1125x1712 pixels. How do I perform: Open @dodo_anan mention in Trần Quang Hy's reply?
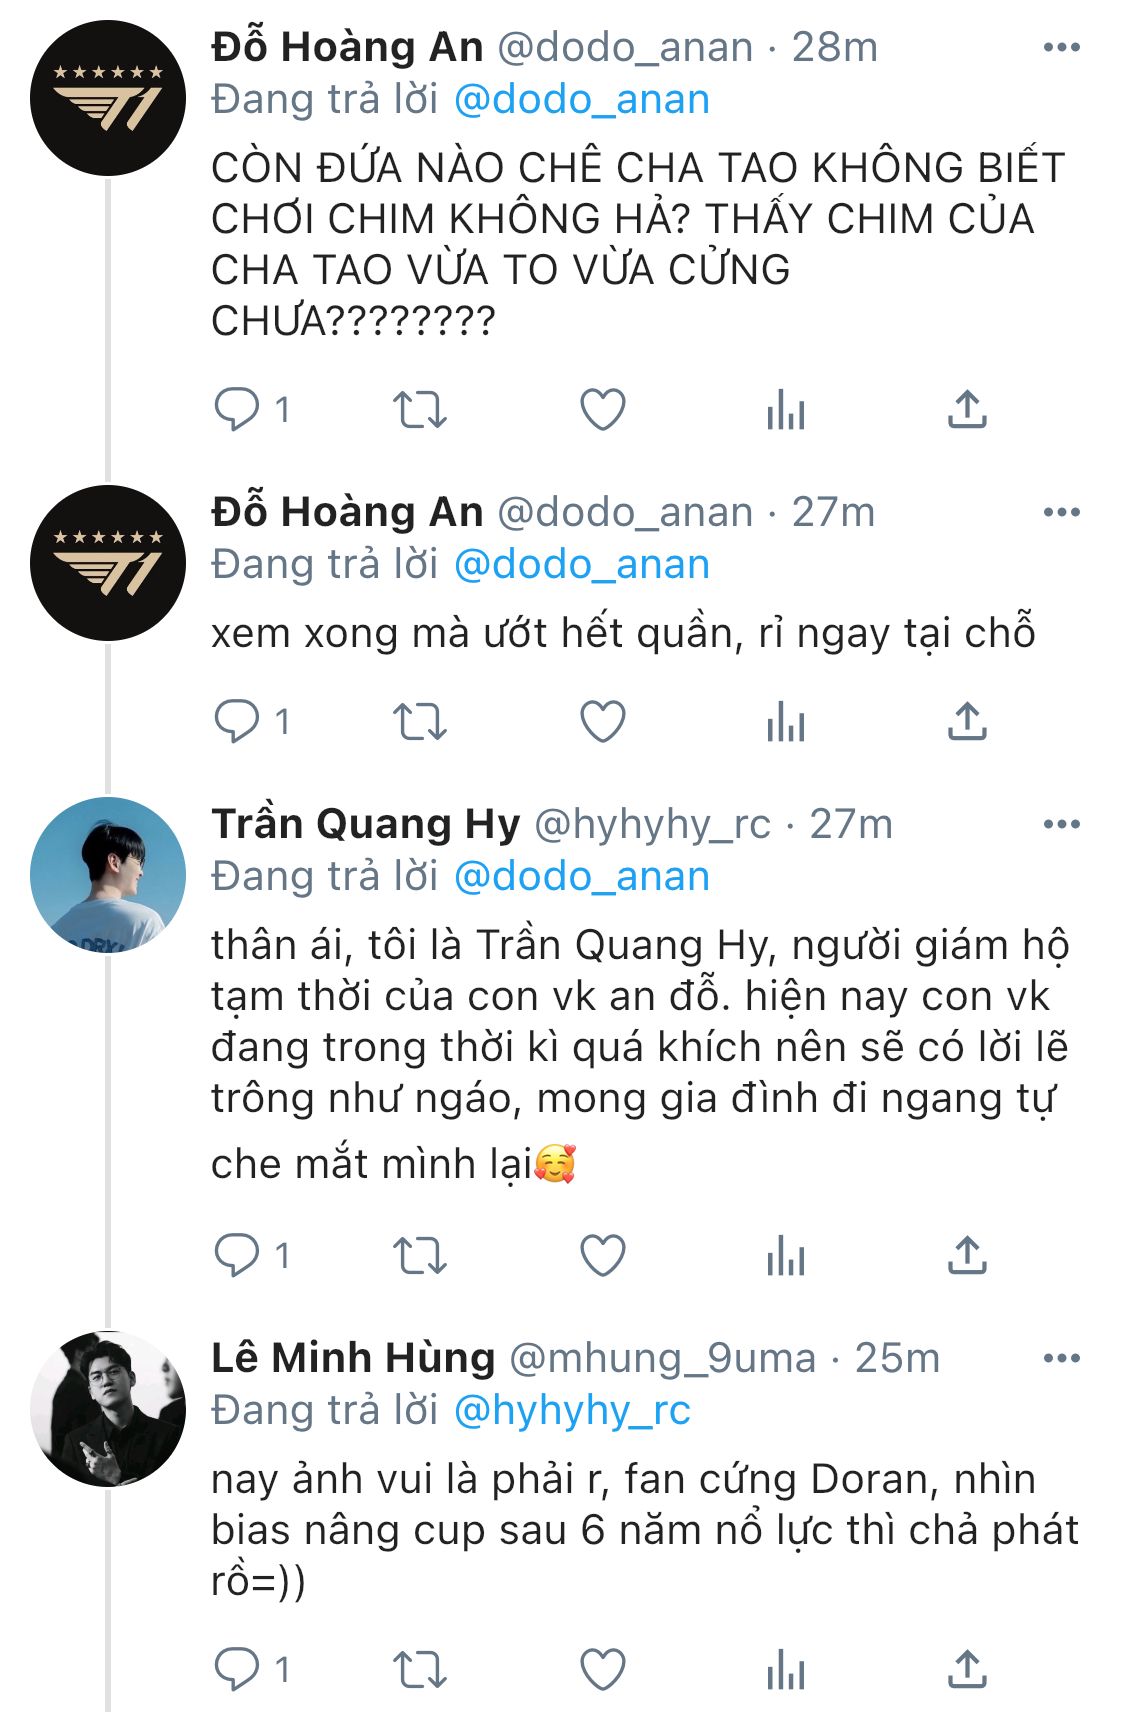(582, 877)
